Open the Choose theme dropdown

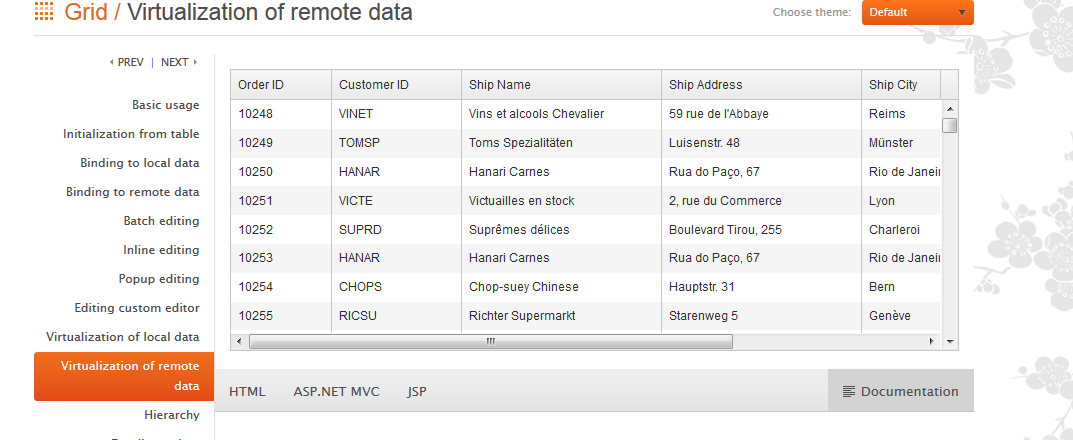[x=917, y=12]
